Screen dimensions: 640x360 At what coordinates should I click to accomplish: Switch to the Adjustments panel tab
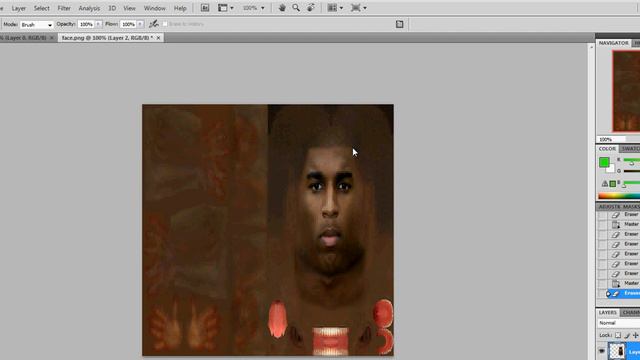[x=610, y=207]
